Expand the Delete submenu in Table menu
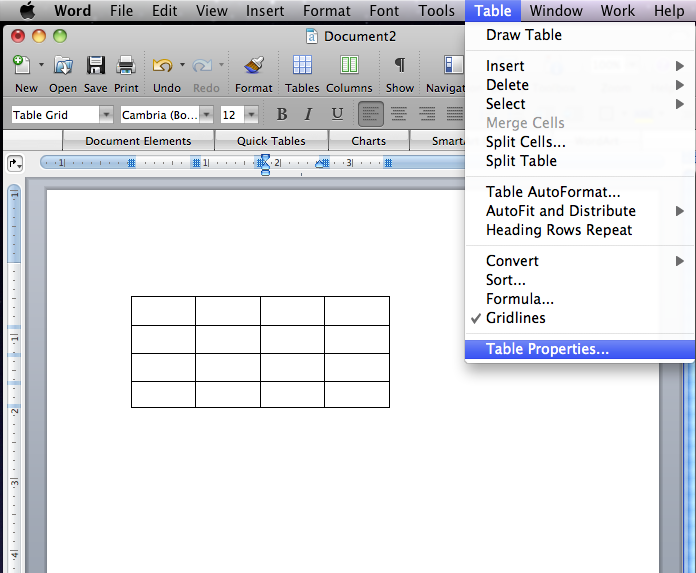Image resolution: width=696 pixels, height=573 pixels. (580, 85)
